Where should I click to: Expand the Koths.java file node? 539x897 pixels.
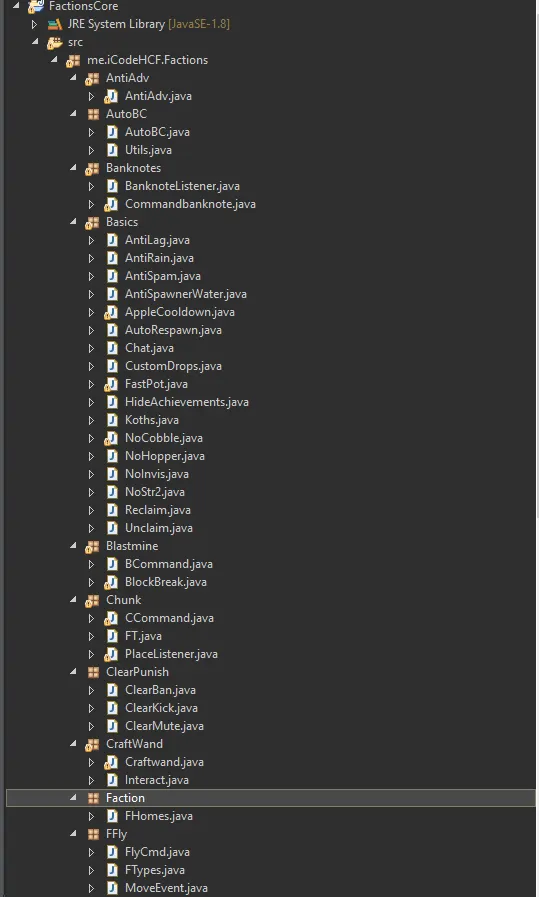92,420
